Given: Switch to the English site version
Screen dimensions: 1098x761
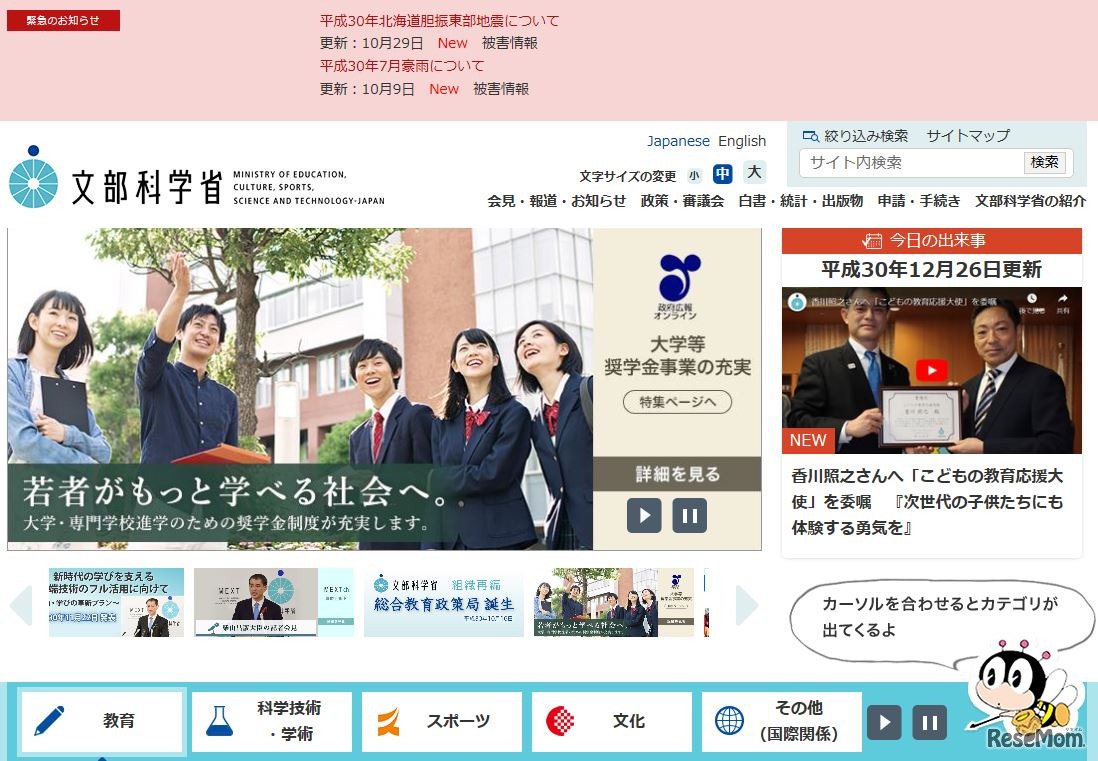Looking at the screenshot, I should 741,141.
